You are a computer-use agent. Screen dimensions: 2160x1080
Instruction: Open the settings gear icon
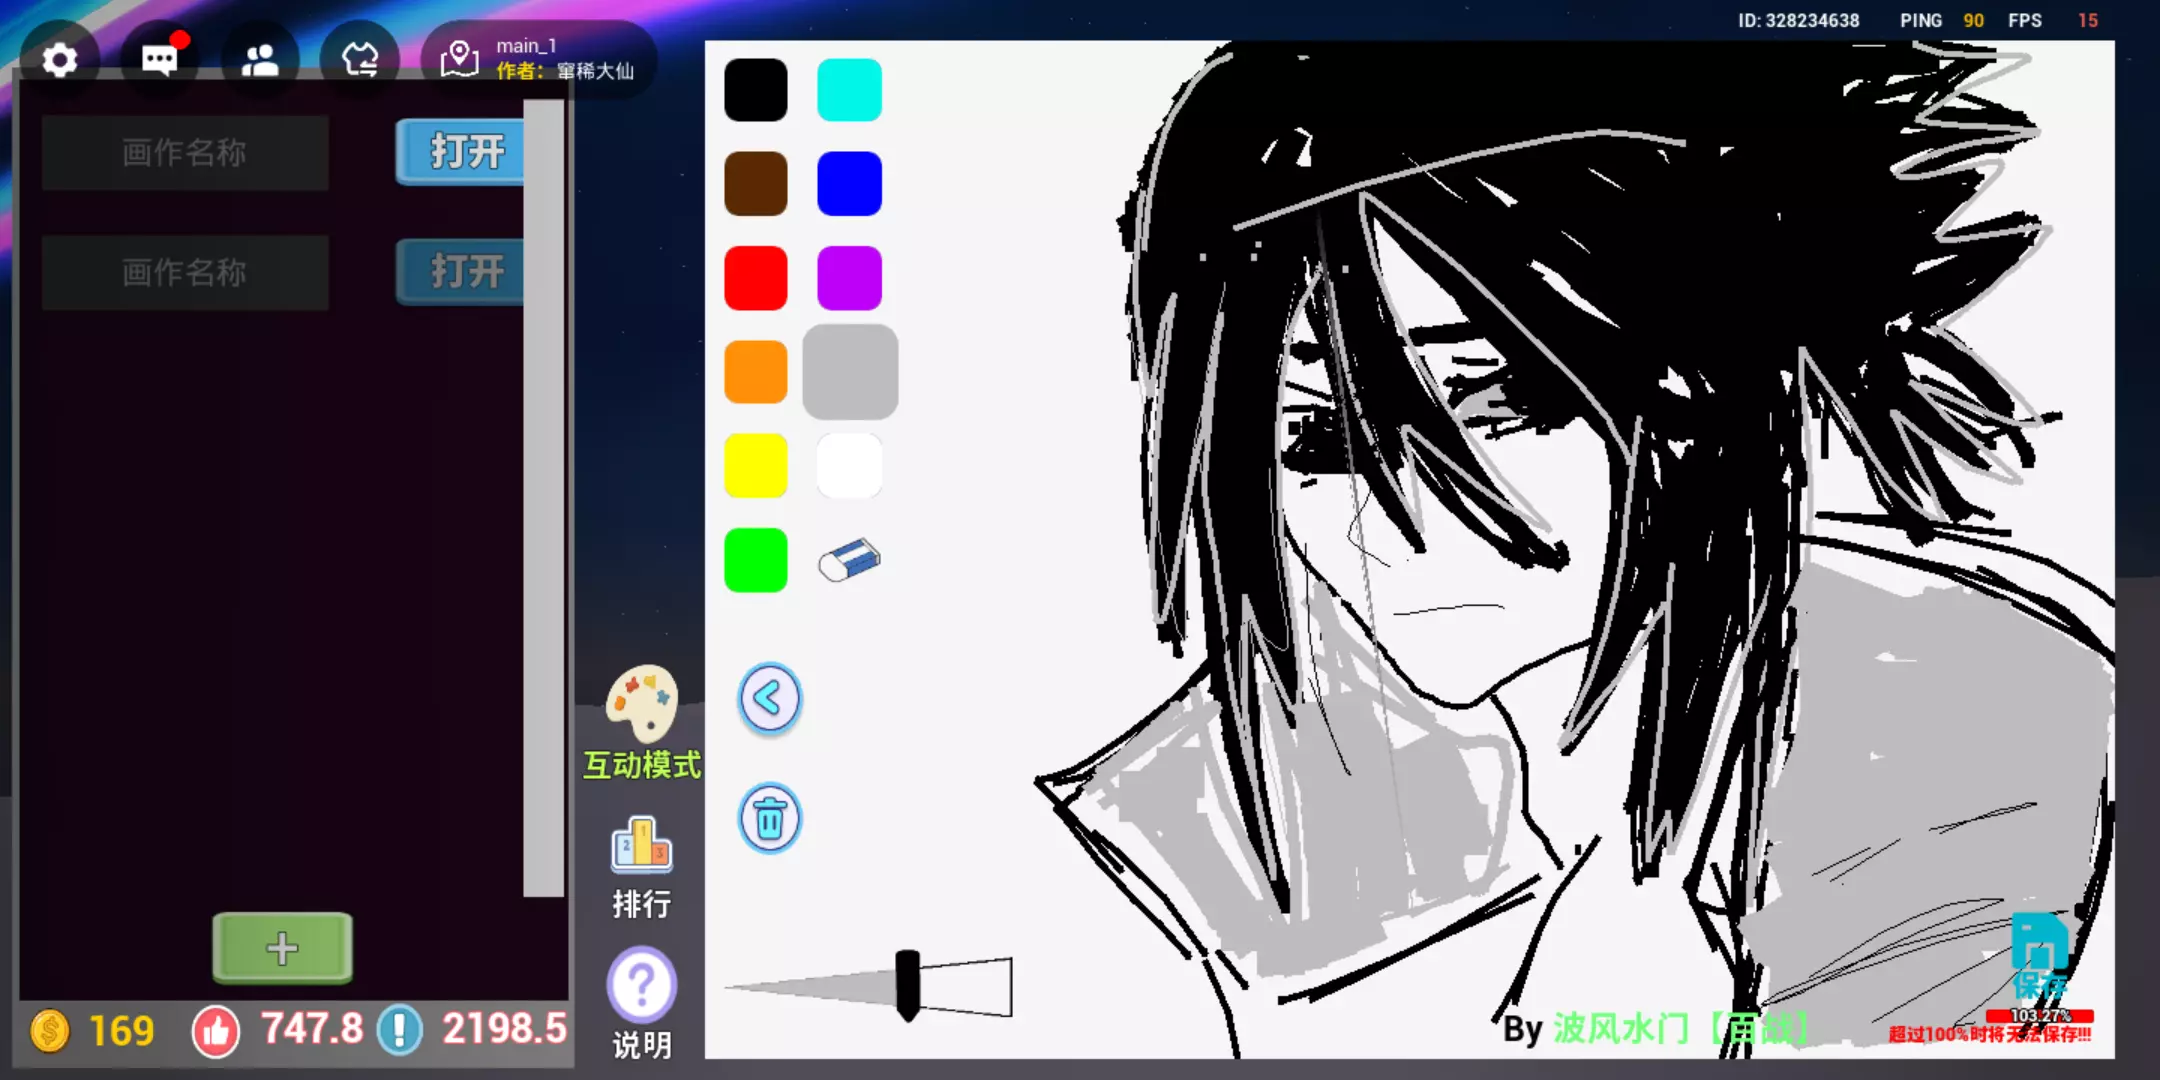click(60, 60)
